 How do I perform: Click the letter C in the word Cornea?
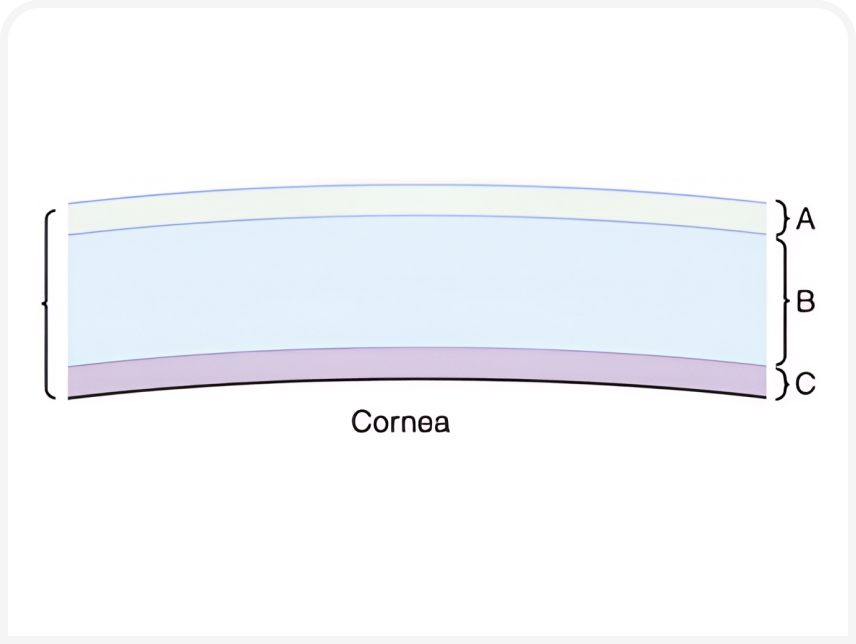pos(361,422)
